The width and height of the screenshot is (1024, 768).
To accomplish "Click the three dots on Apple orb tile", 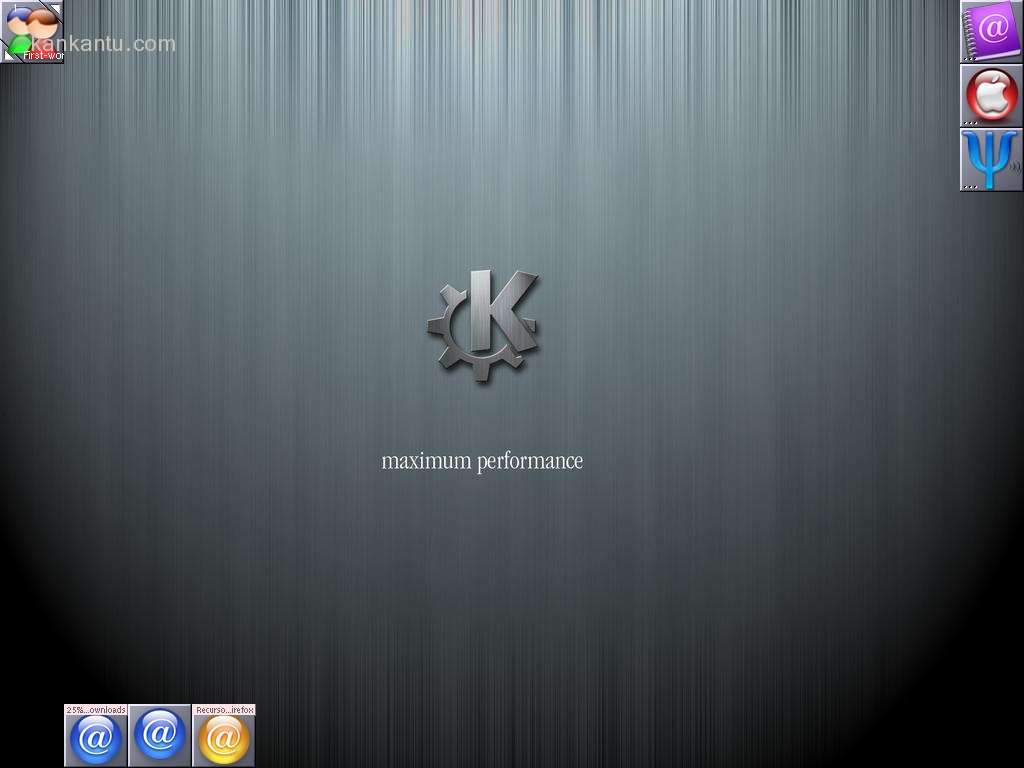I will pos(970,123).
